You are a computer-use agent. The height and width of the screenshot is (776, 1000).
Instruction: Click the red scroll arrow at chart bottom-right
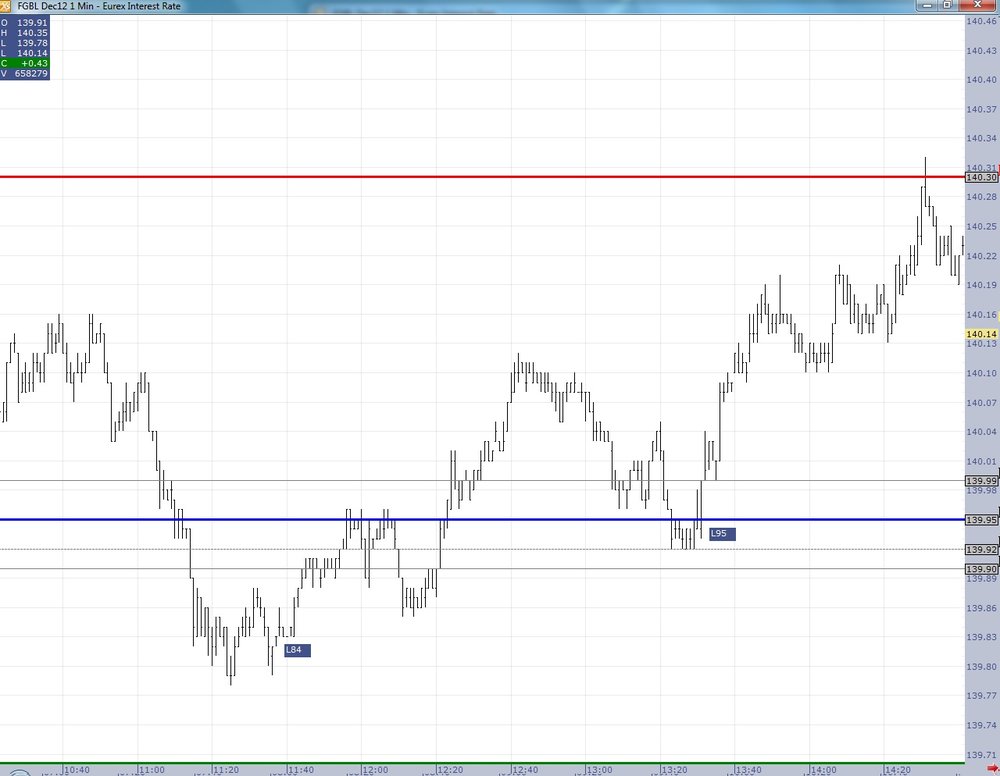994,768
